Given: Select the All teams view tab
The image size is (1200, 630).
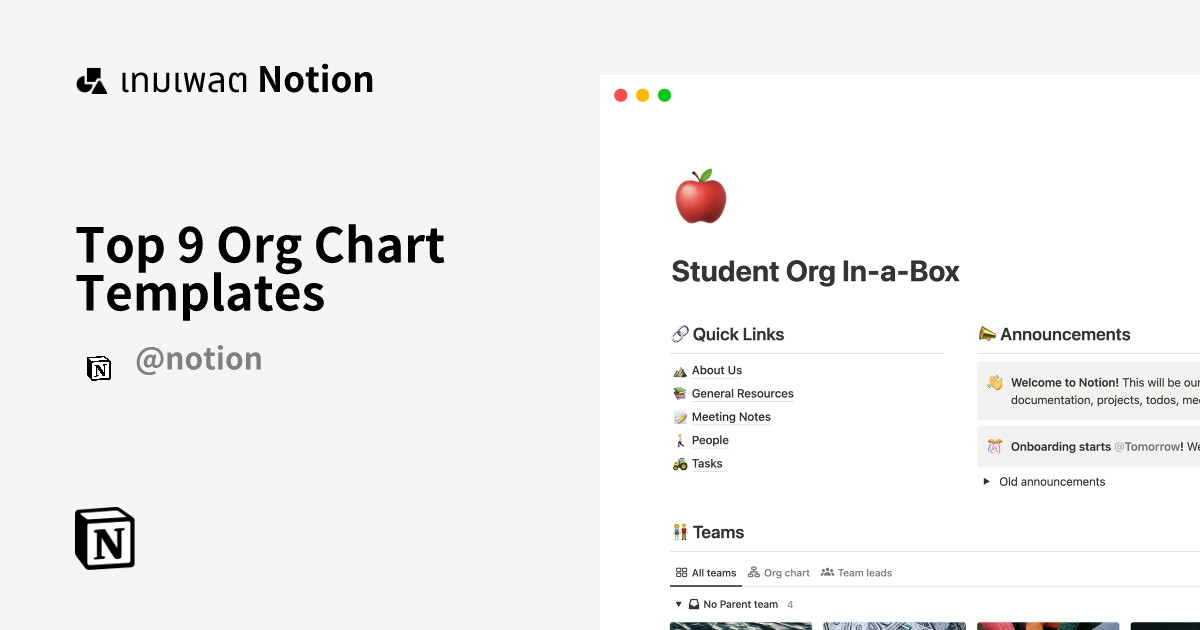Looking at the screenshot, I should point(705,572).
